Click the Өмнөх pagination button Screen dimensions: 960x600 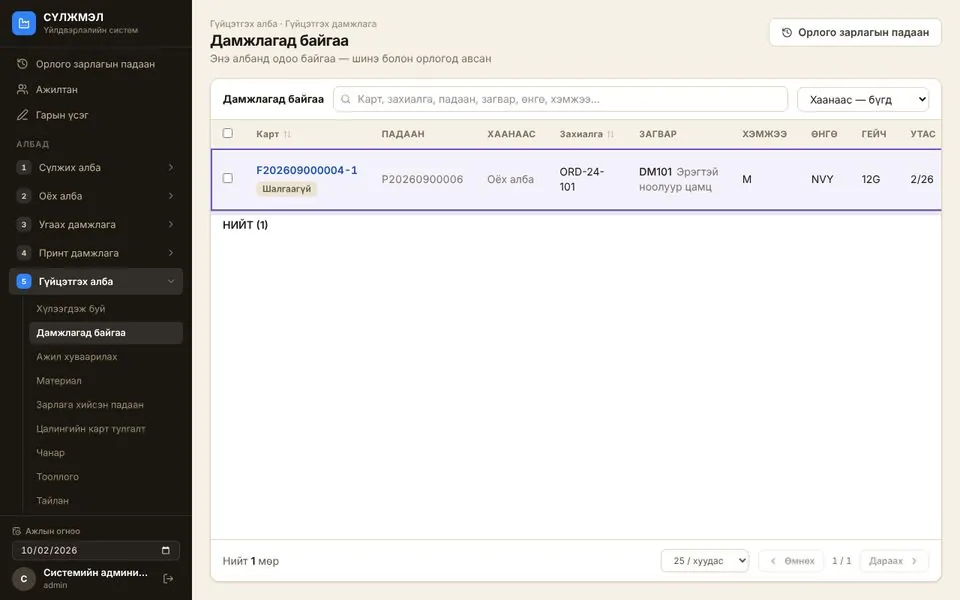(792, 561)
